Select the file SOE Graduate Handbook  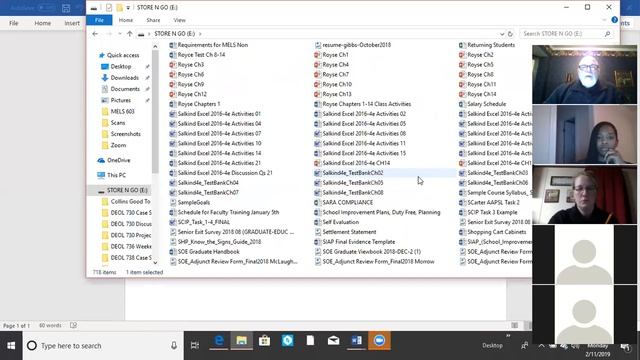pyautogui.click(x=208, y=252)
